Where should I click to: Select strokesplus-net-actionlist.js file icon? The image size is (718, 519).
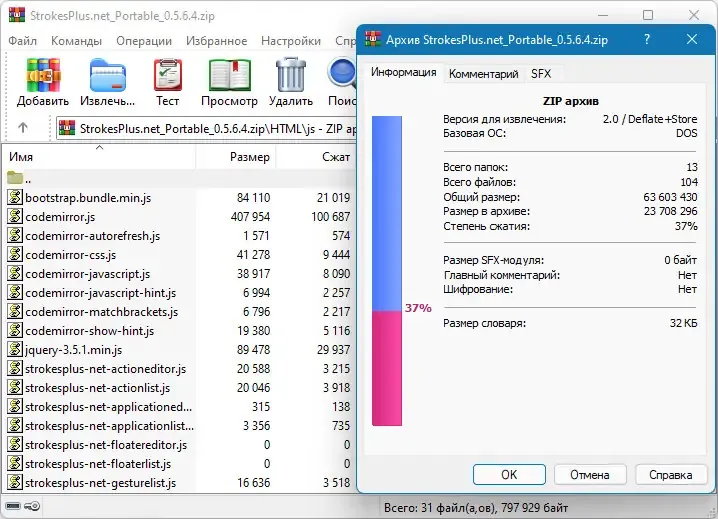tap(15, 388)
